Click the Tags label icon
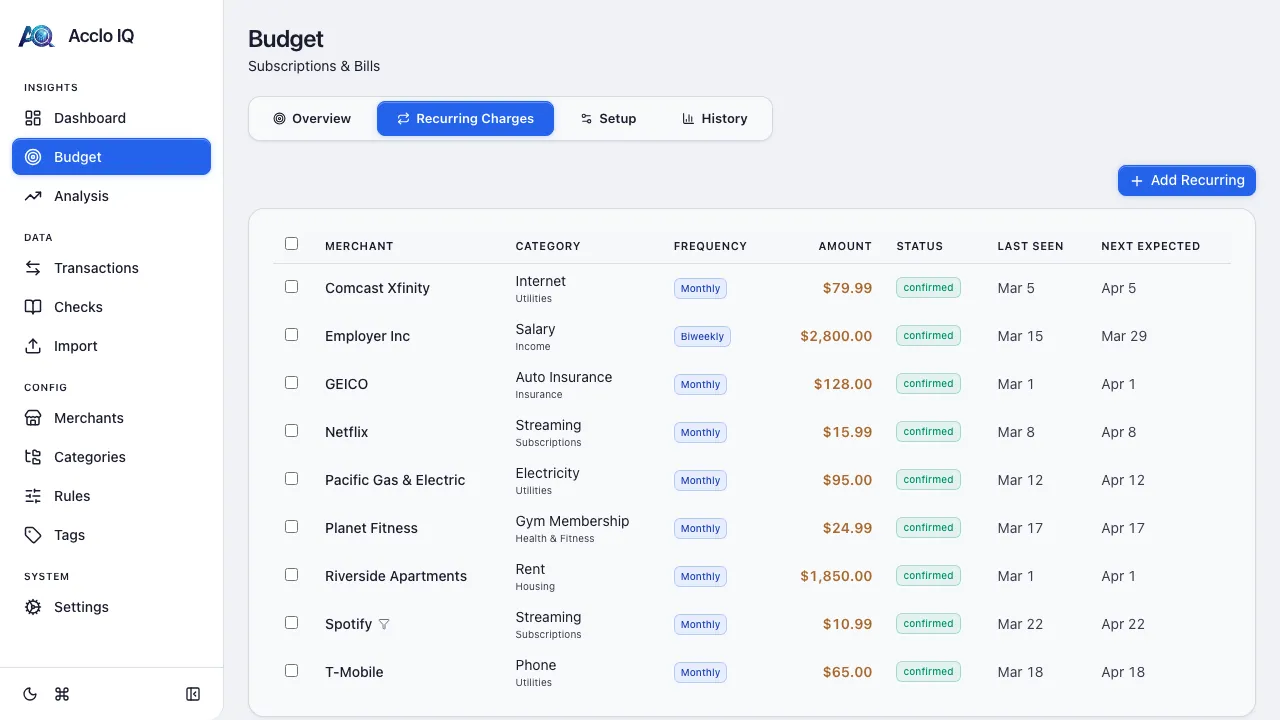Image resolution: width=1280 pixels, height=720 pixels. click(x=33, y=535)
